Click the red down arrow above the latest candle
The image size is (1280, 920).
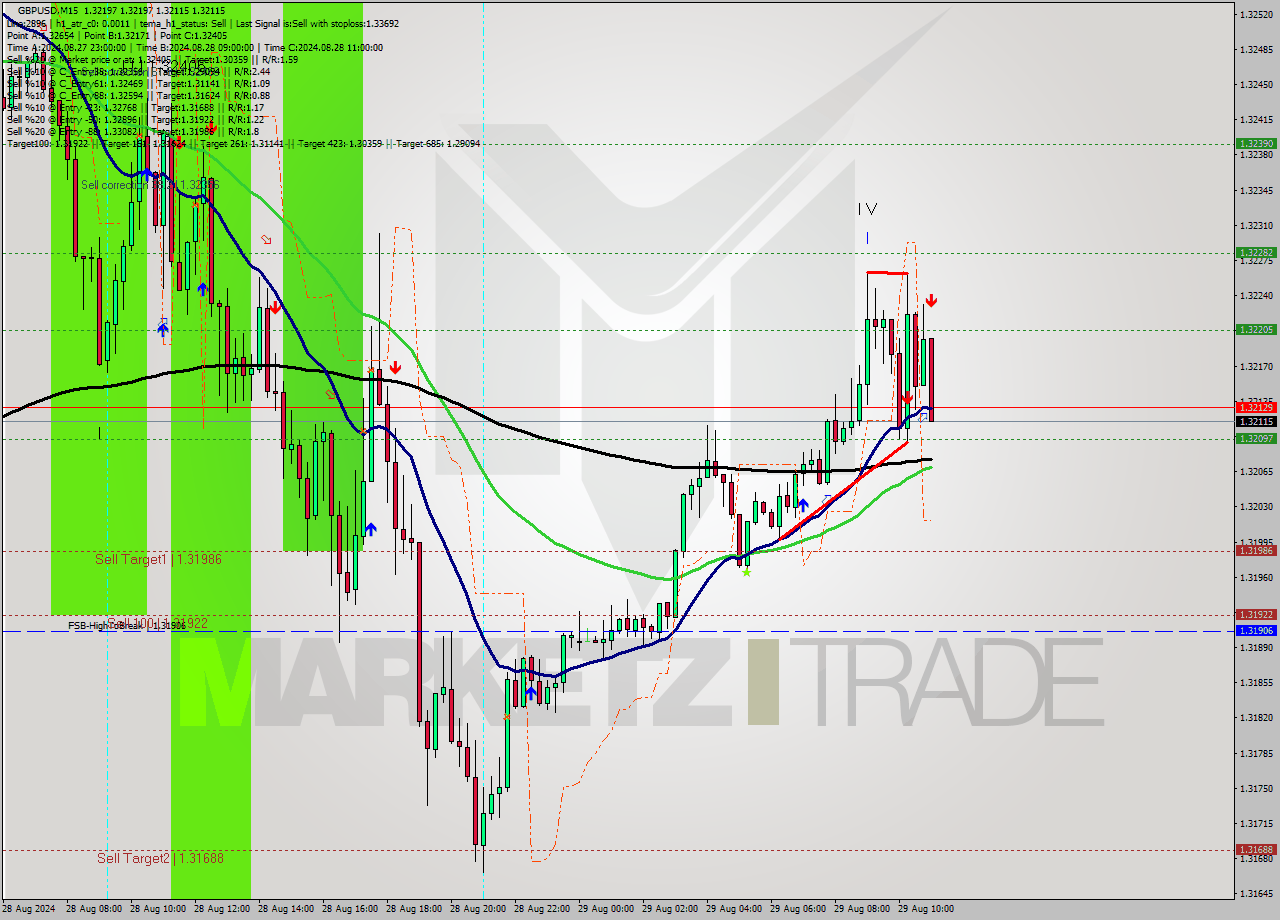[x=931, y=300]
